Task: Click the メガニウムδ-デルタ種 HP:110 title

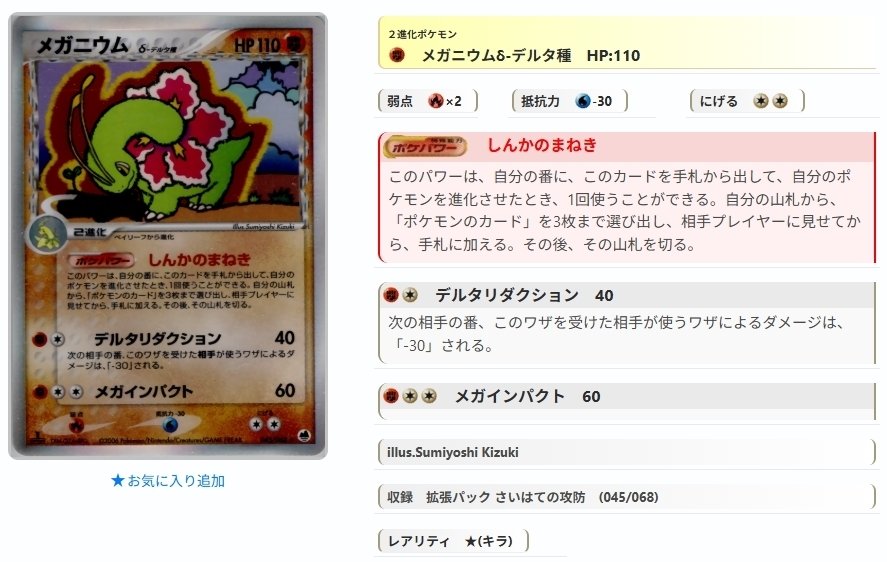Action: tap(531, 55)
